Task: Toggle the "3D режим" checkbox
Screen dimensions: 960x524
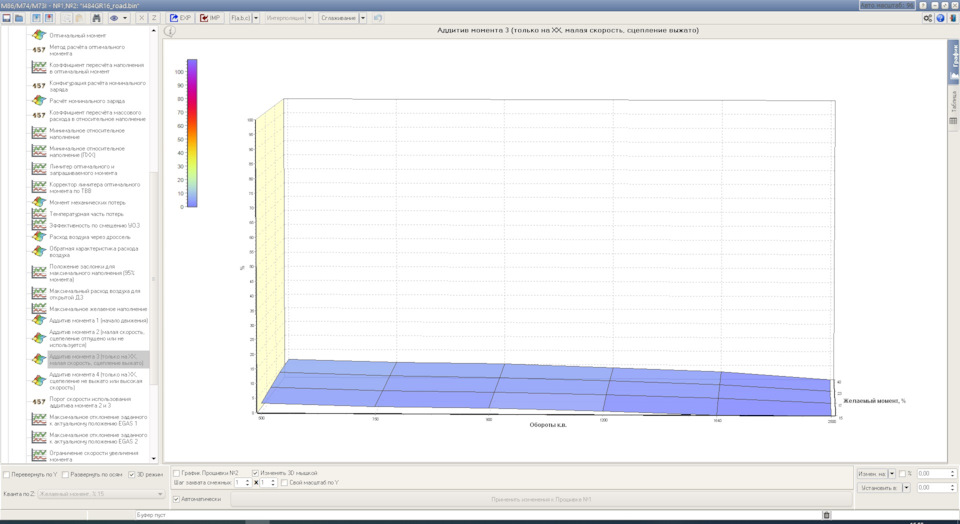Action: click(132, 474)
